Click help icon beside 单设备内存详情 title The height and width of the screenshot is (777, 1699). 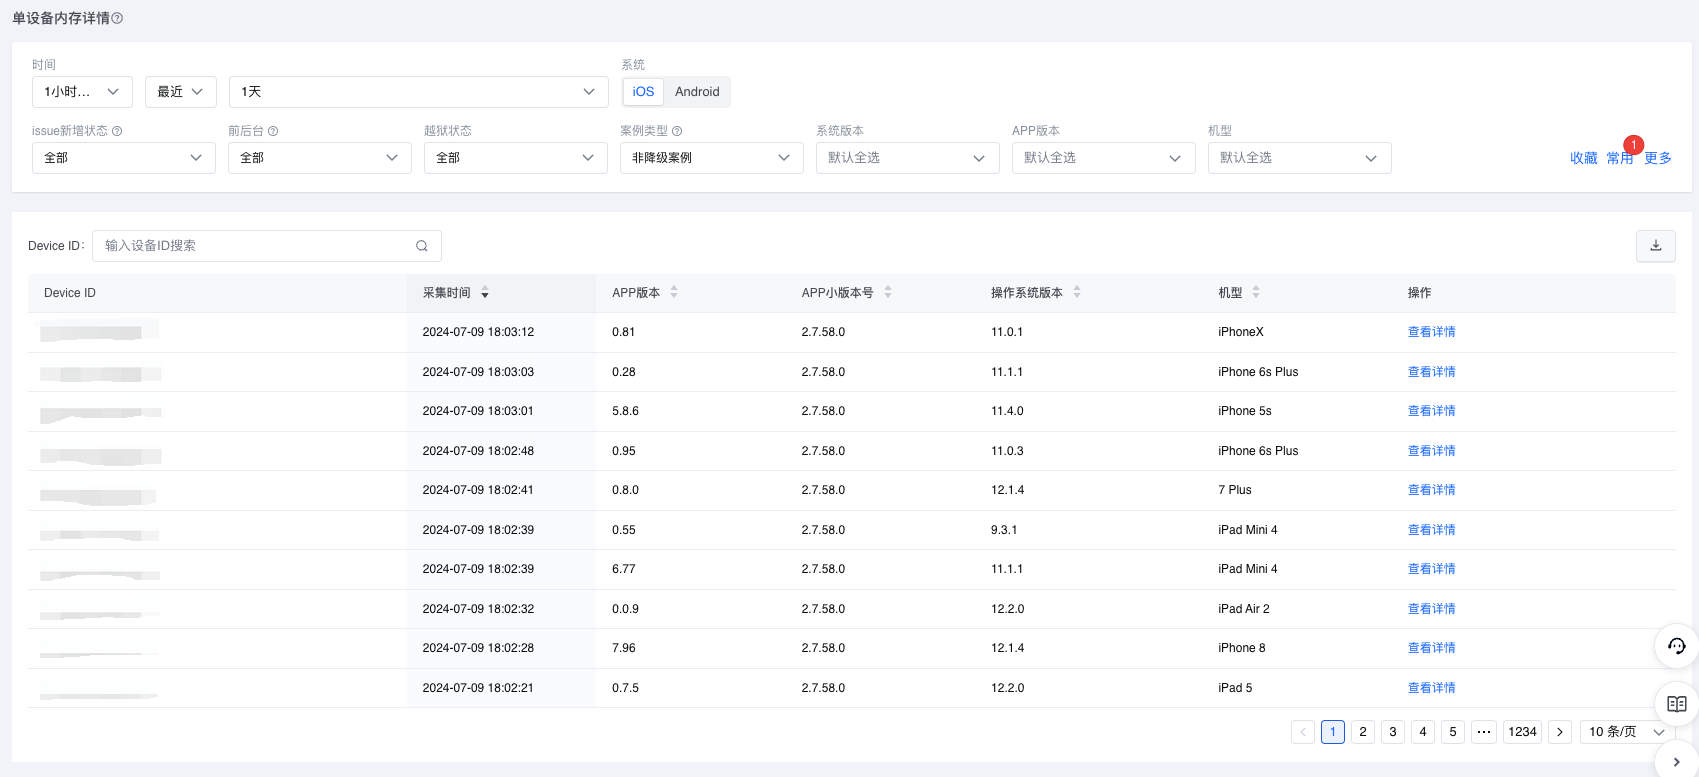(117, 18)
